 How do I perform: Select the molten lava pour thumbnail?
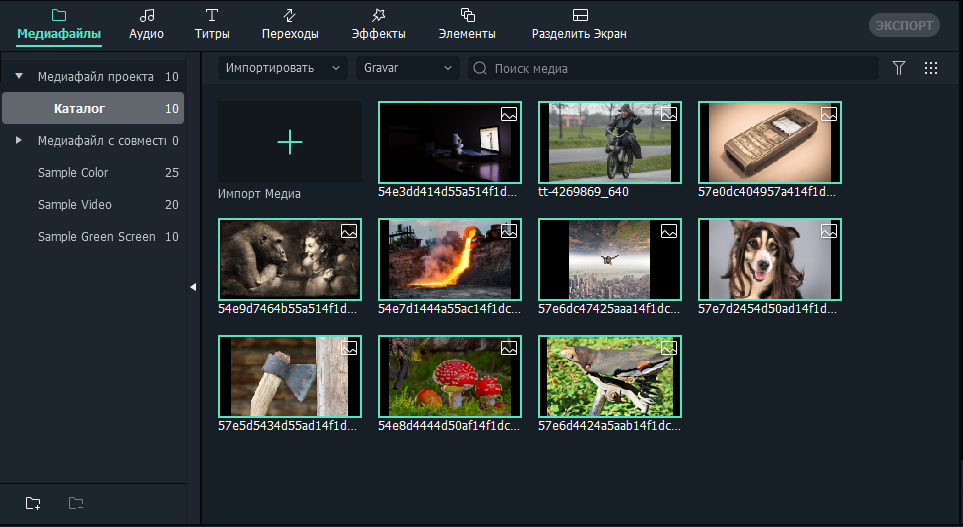tap(450, 259)
